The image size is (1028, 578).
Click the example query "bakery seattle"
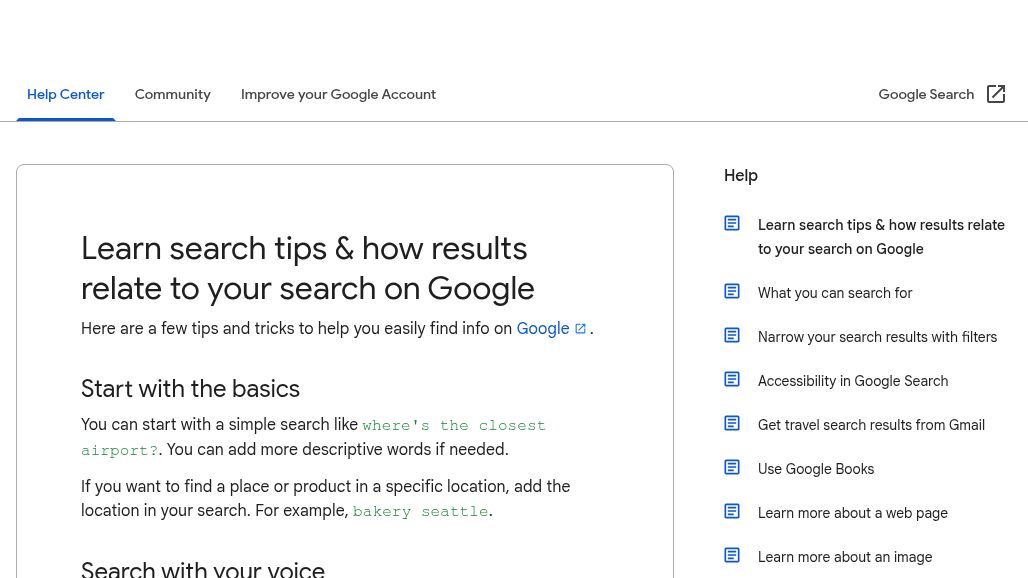(x=419, y=511)
